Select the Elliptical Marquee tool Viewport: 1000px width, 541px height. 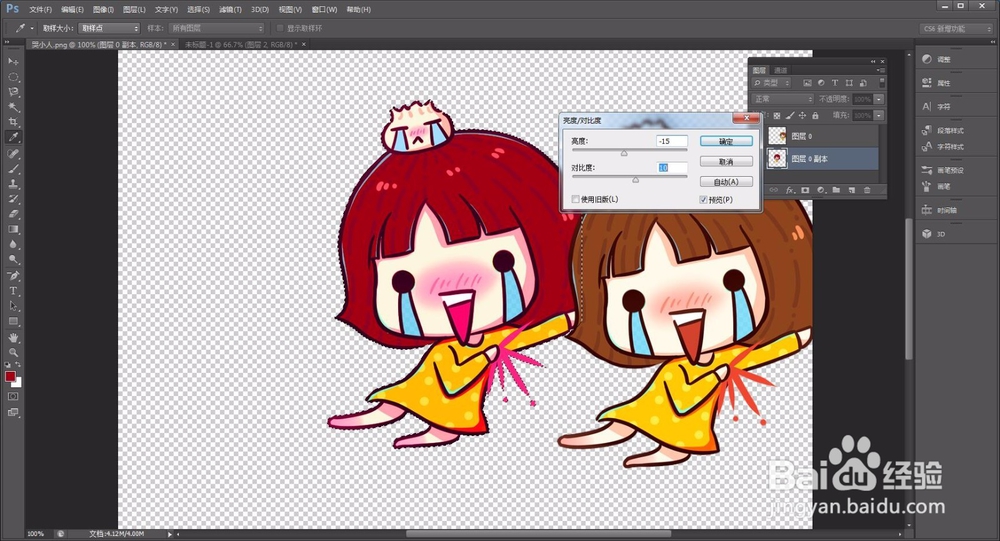tap(13, 77)
